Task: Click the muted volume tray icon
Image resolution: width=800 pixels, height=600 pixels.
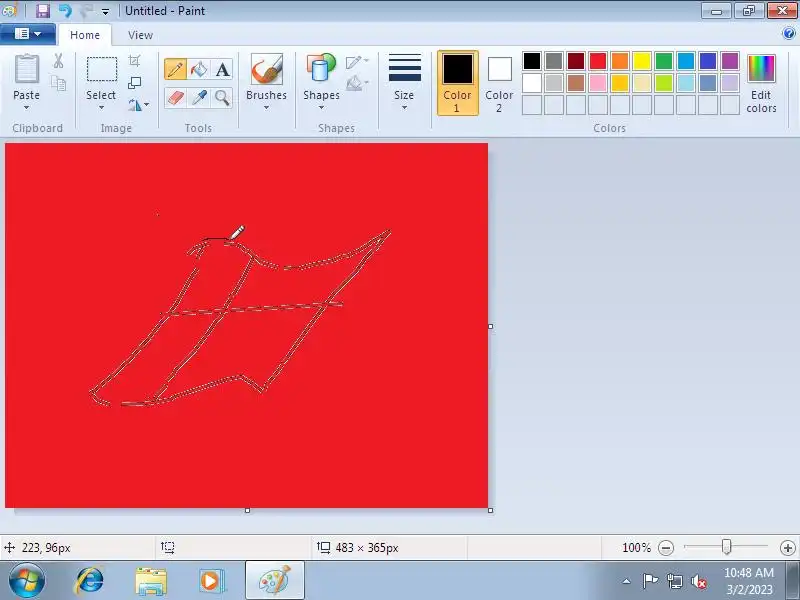Action: [x=698, y=581]
